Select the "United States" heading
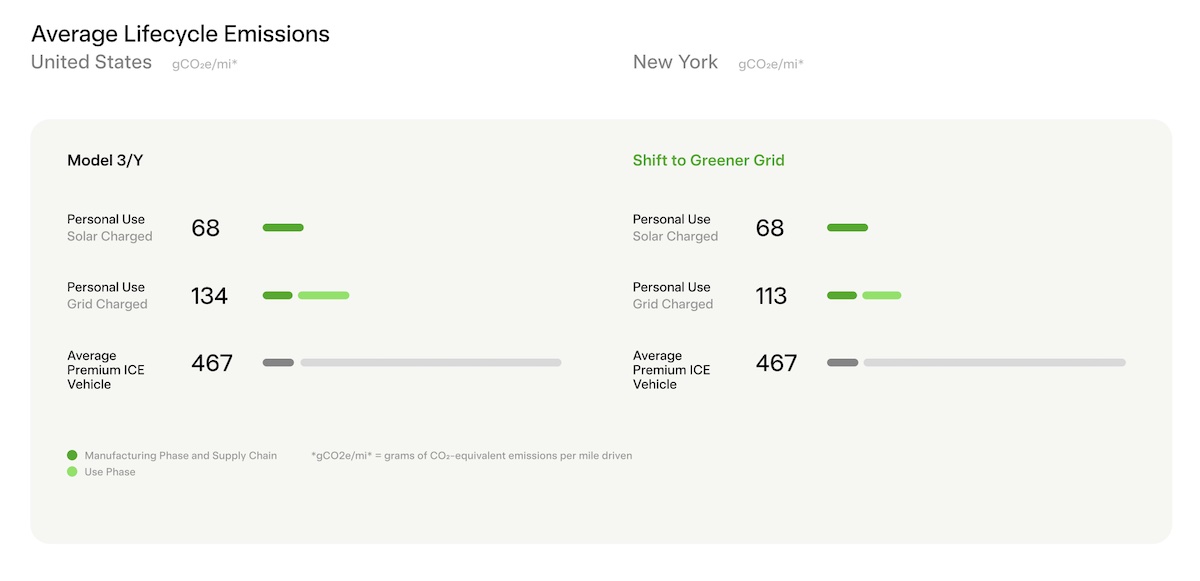The height and width of the screenshot is (581, 1200). click(91, 62)
